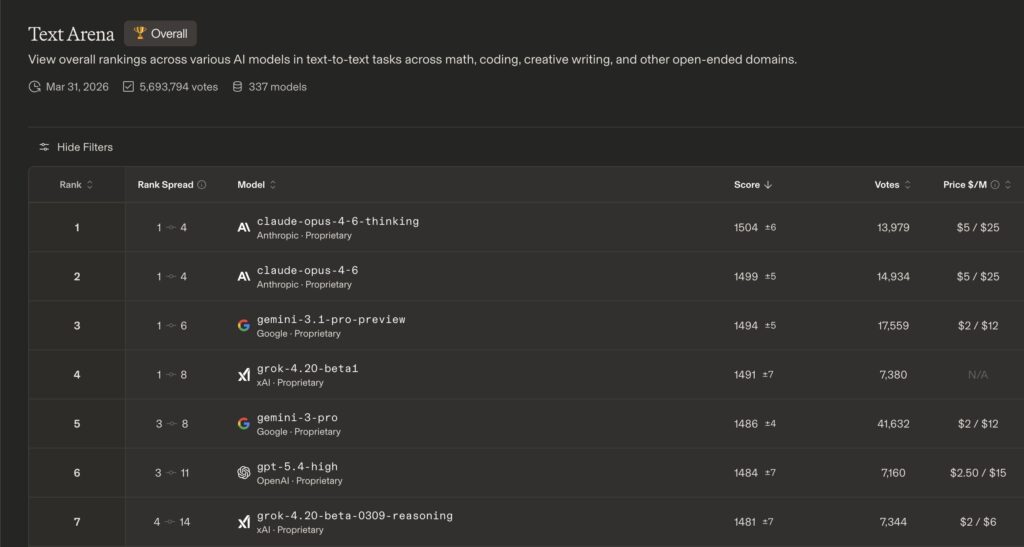Click the xAI logo beside grok-4.20-beta1
Image resolution: width=1024 pixels, height=547 pixels.
[x=244, y=375]
